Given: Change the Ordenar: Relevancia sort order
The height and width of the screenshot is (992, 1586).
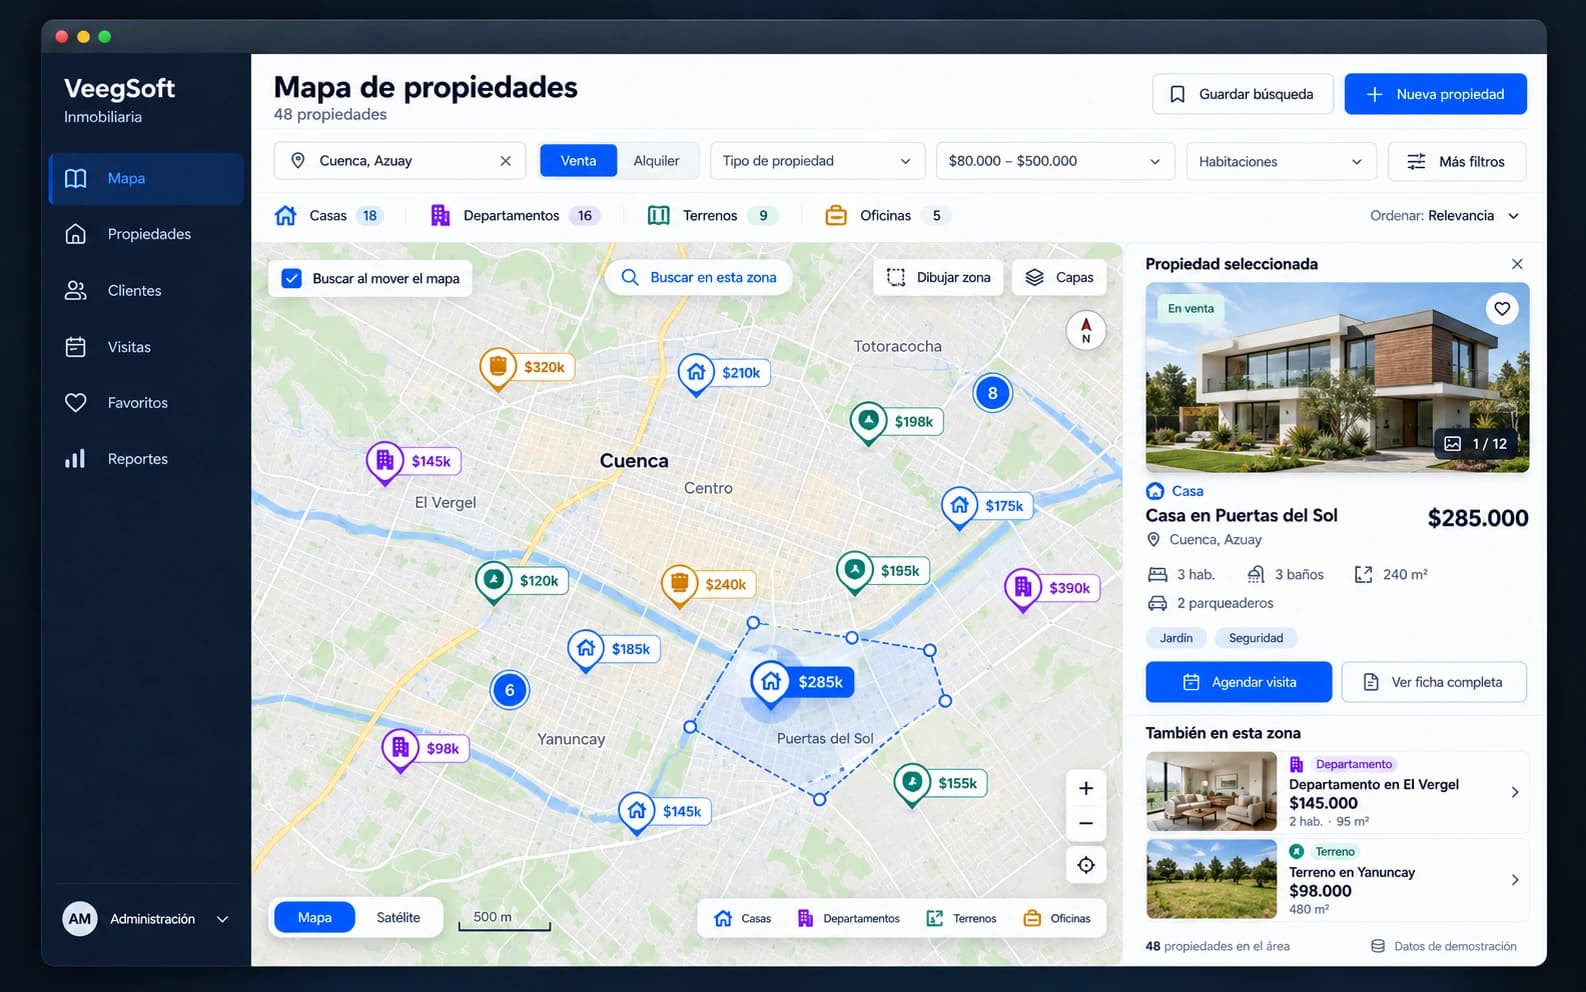Looking at the screenshot, I should [1444, 216].
